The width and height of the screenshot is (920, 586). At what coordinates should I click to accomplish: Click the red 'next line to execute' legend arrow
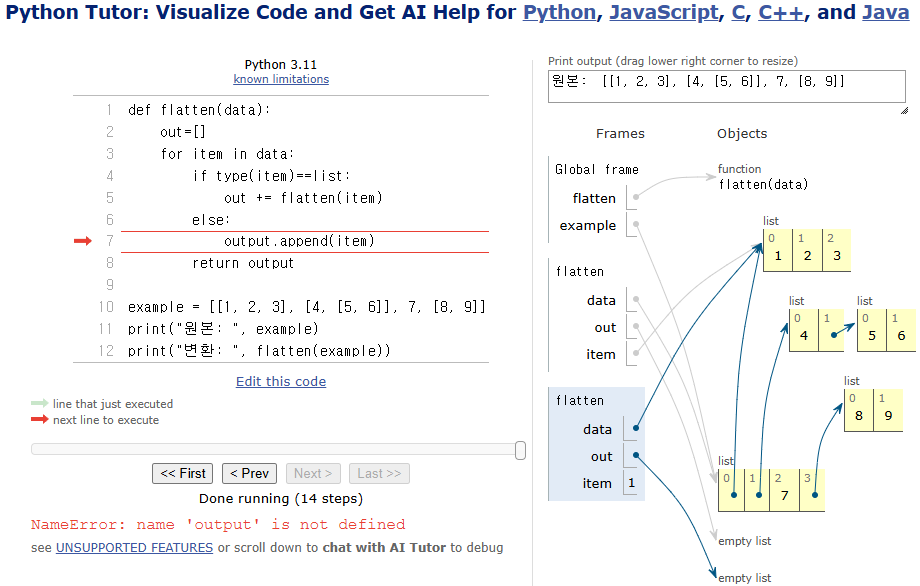pyautogui.click(x=39, y=419)
